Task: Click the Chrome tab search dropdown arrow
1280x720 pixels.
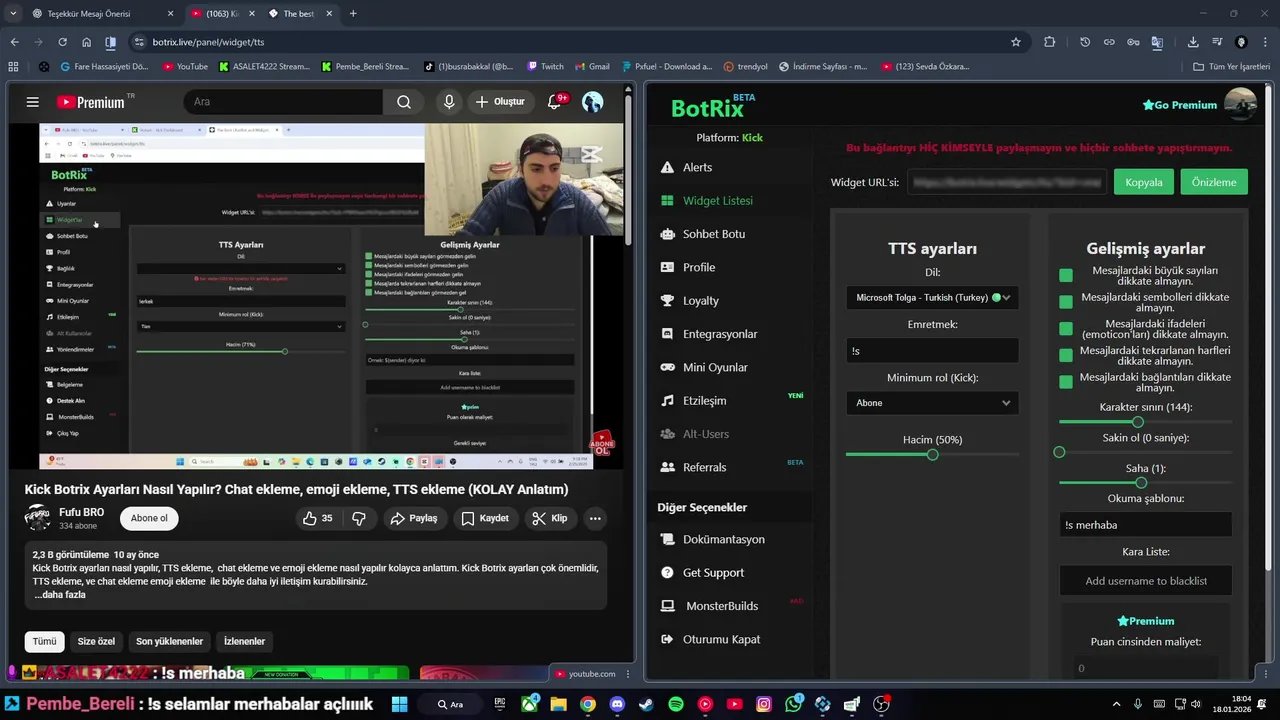Action: (12, 14)
